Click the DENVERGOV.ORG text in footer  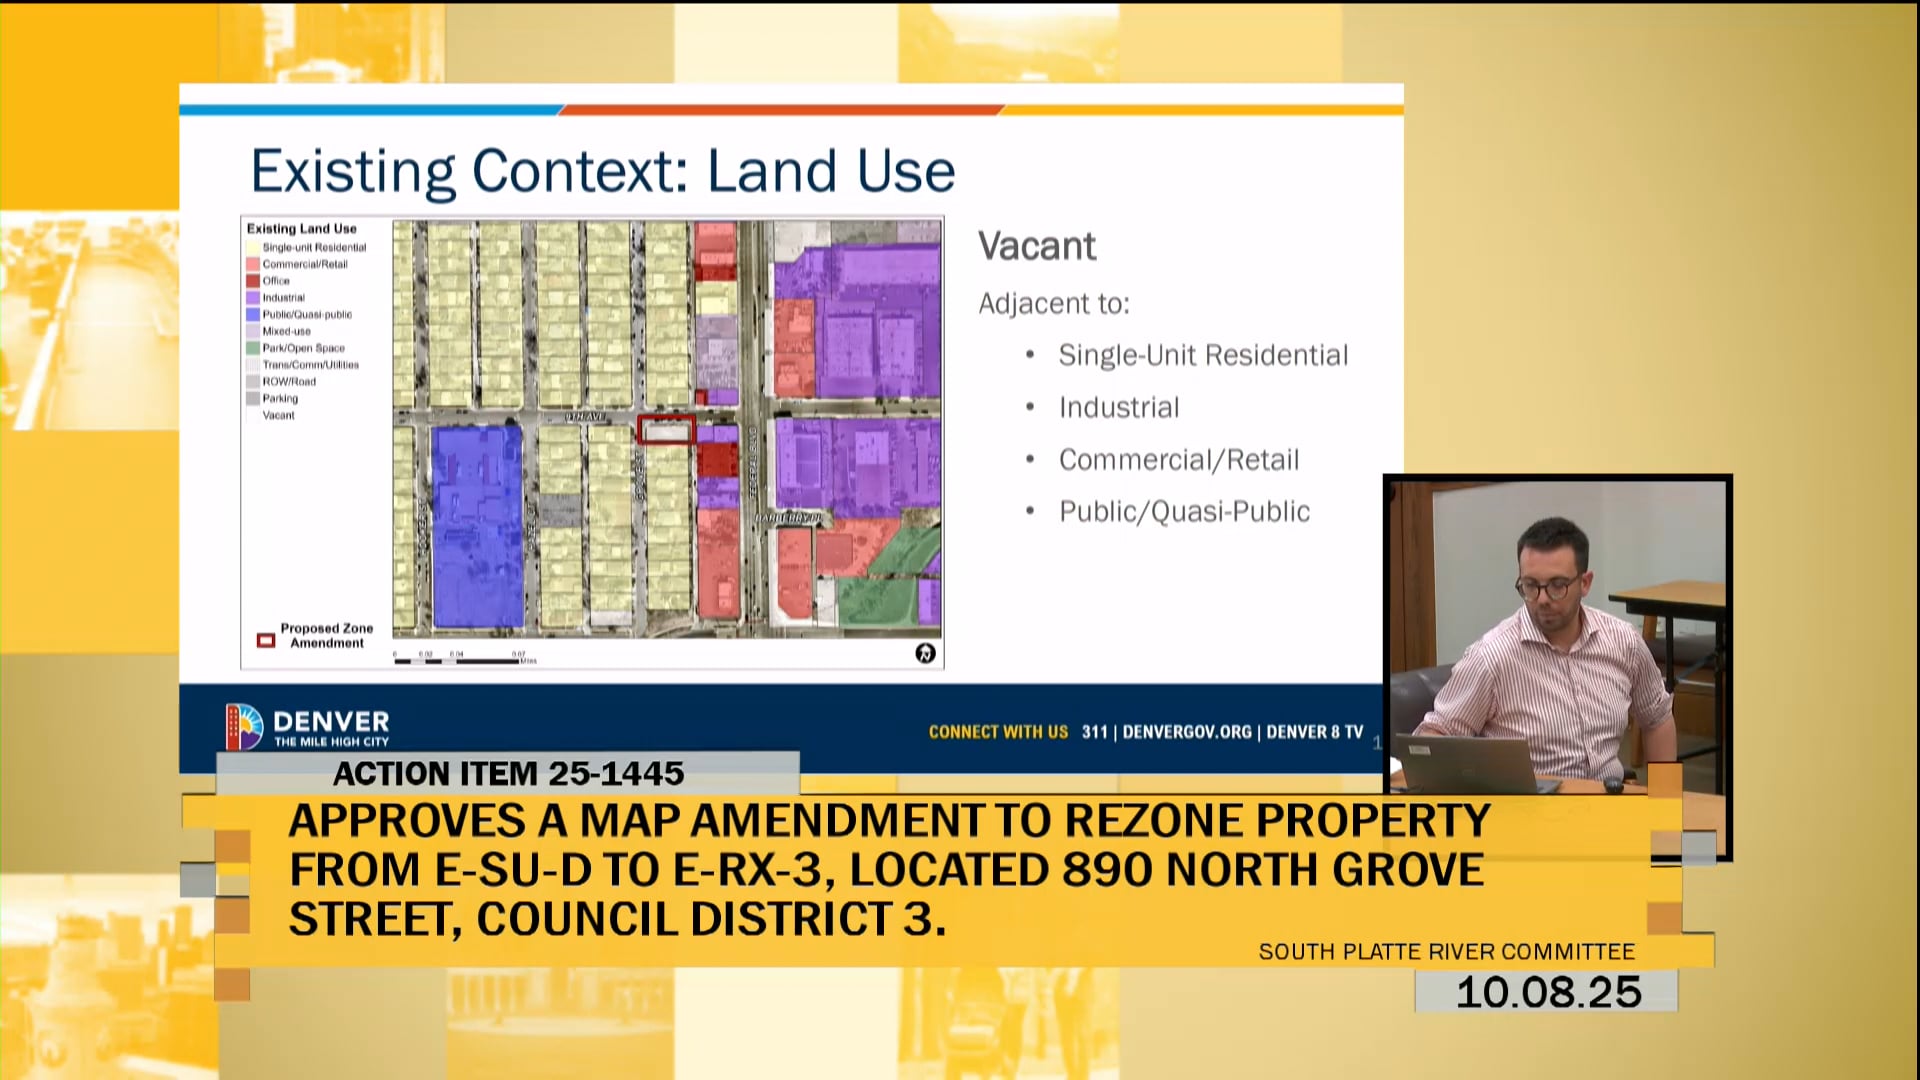(x=1187, y=732)
